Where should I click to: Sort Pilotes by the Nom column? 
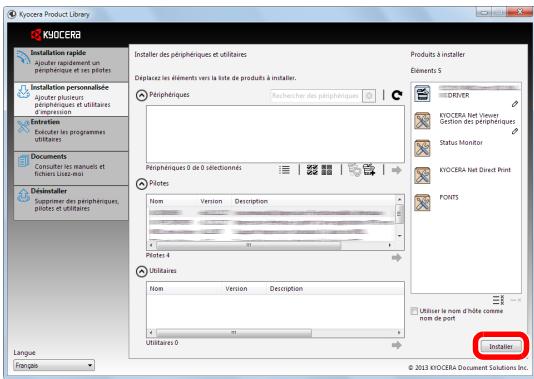tap(156, 201)
